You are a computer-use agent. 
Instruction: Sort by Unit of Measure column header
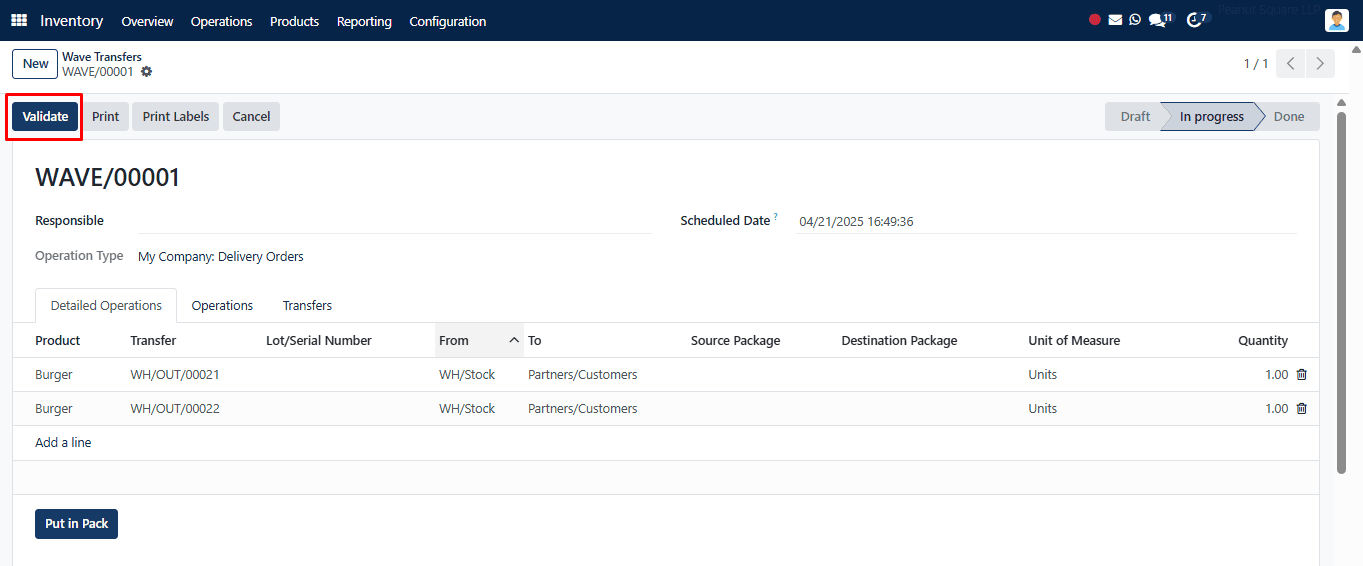click(1074, 341)
